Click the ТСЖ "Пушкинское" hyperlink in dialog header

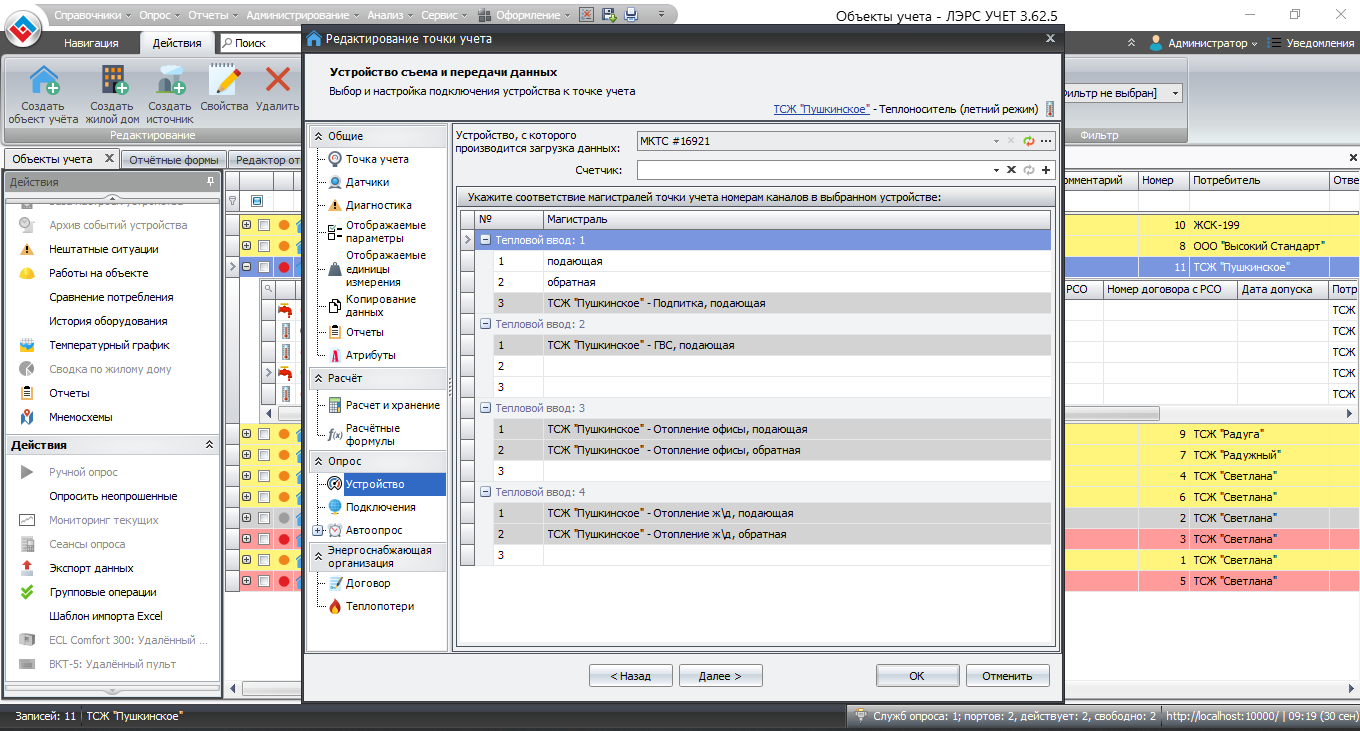[821, 109]
